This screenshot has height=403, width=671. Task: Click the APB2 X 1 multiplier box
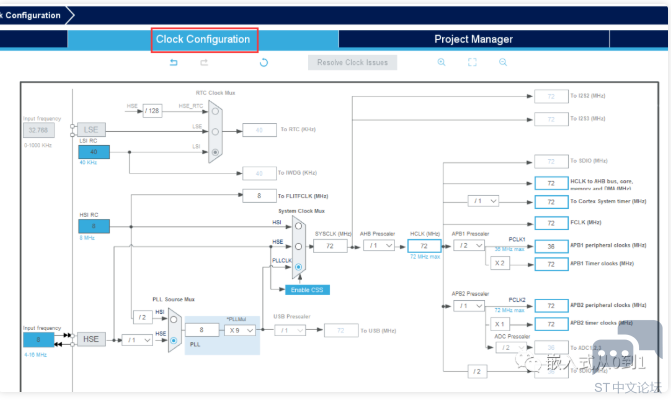coord(500,324)
